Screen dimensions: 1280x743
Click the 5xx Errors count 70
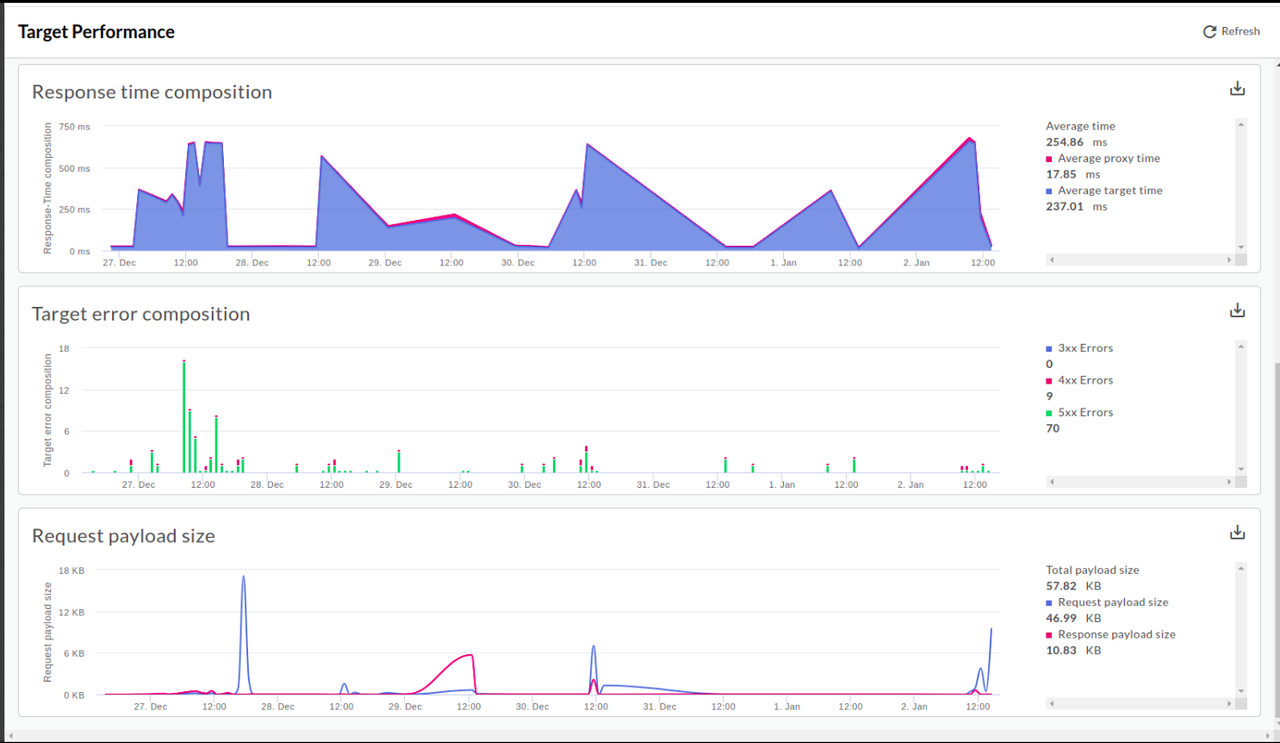click(1053, 428)
